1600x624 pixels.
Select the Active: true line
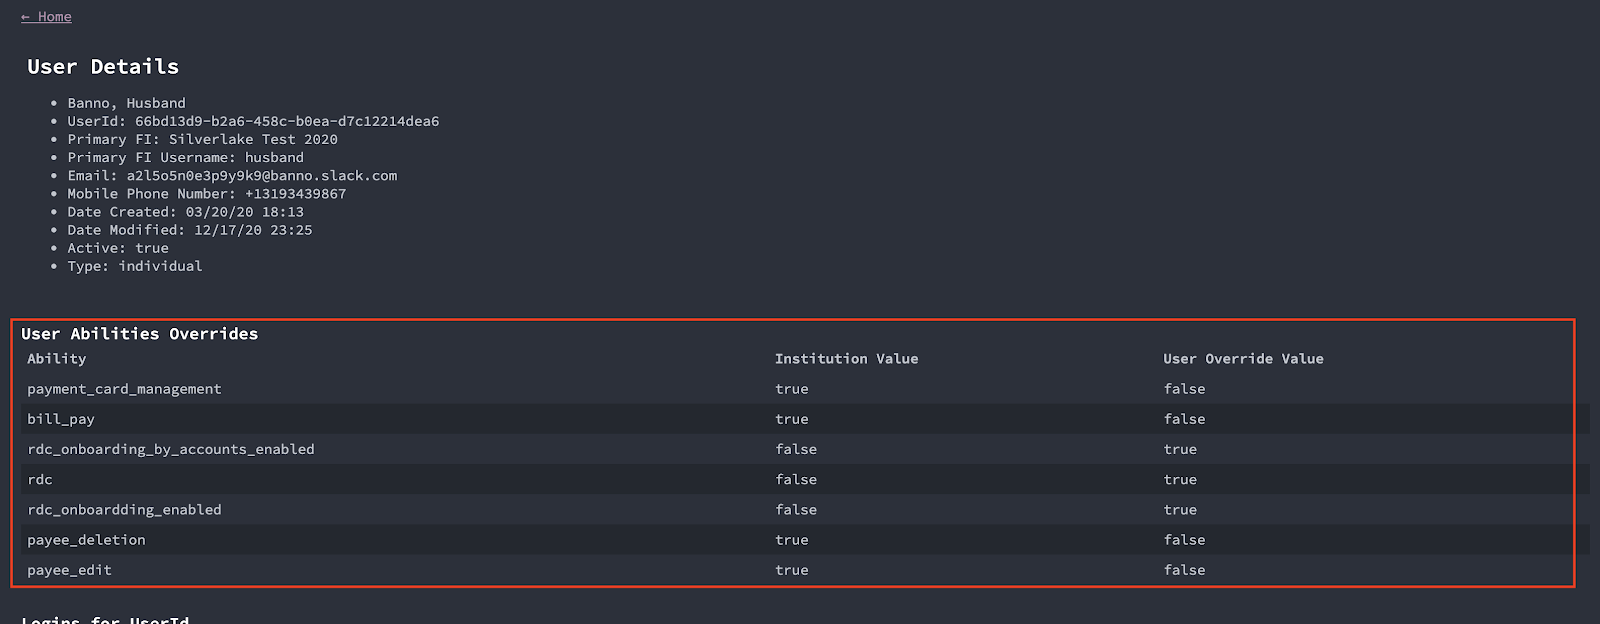(118, 248)
